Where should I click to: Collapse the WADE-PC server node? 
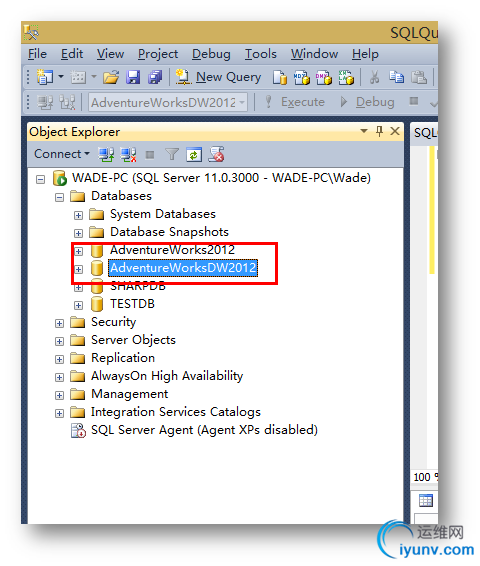(x=40, y=179)
